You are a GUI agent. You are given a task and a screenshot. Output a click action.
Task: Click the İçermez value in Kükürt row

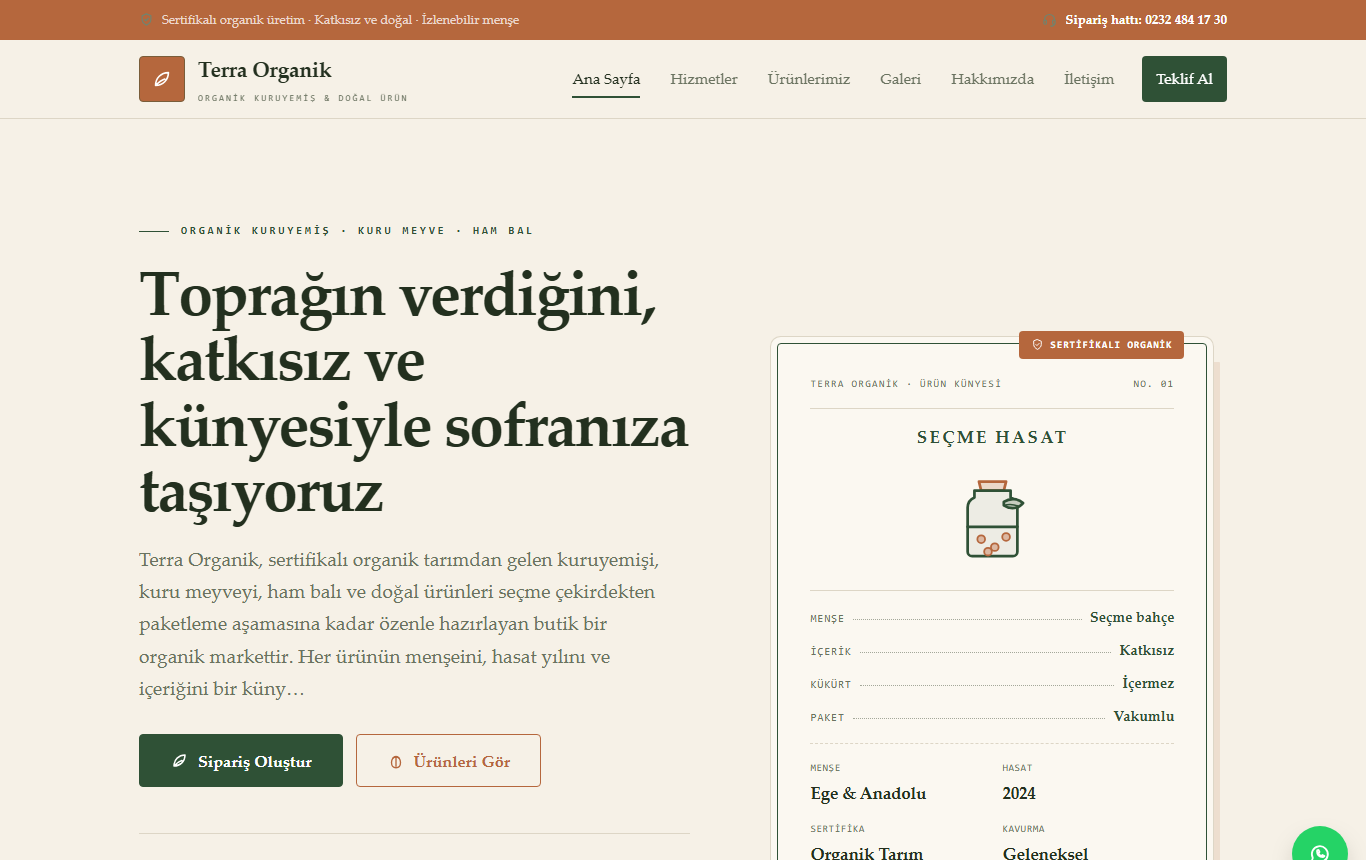click(1148, 683)
